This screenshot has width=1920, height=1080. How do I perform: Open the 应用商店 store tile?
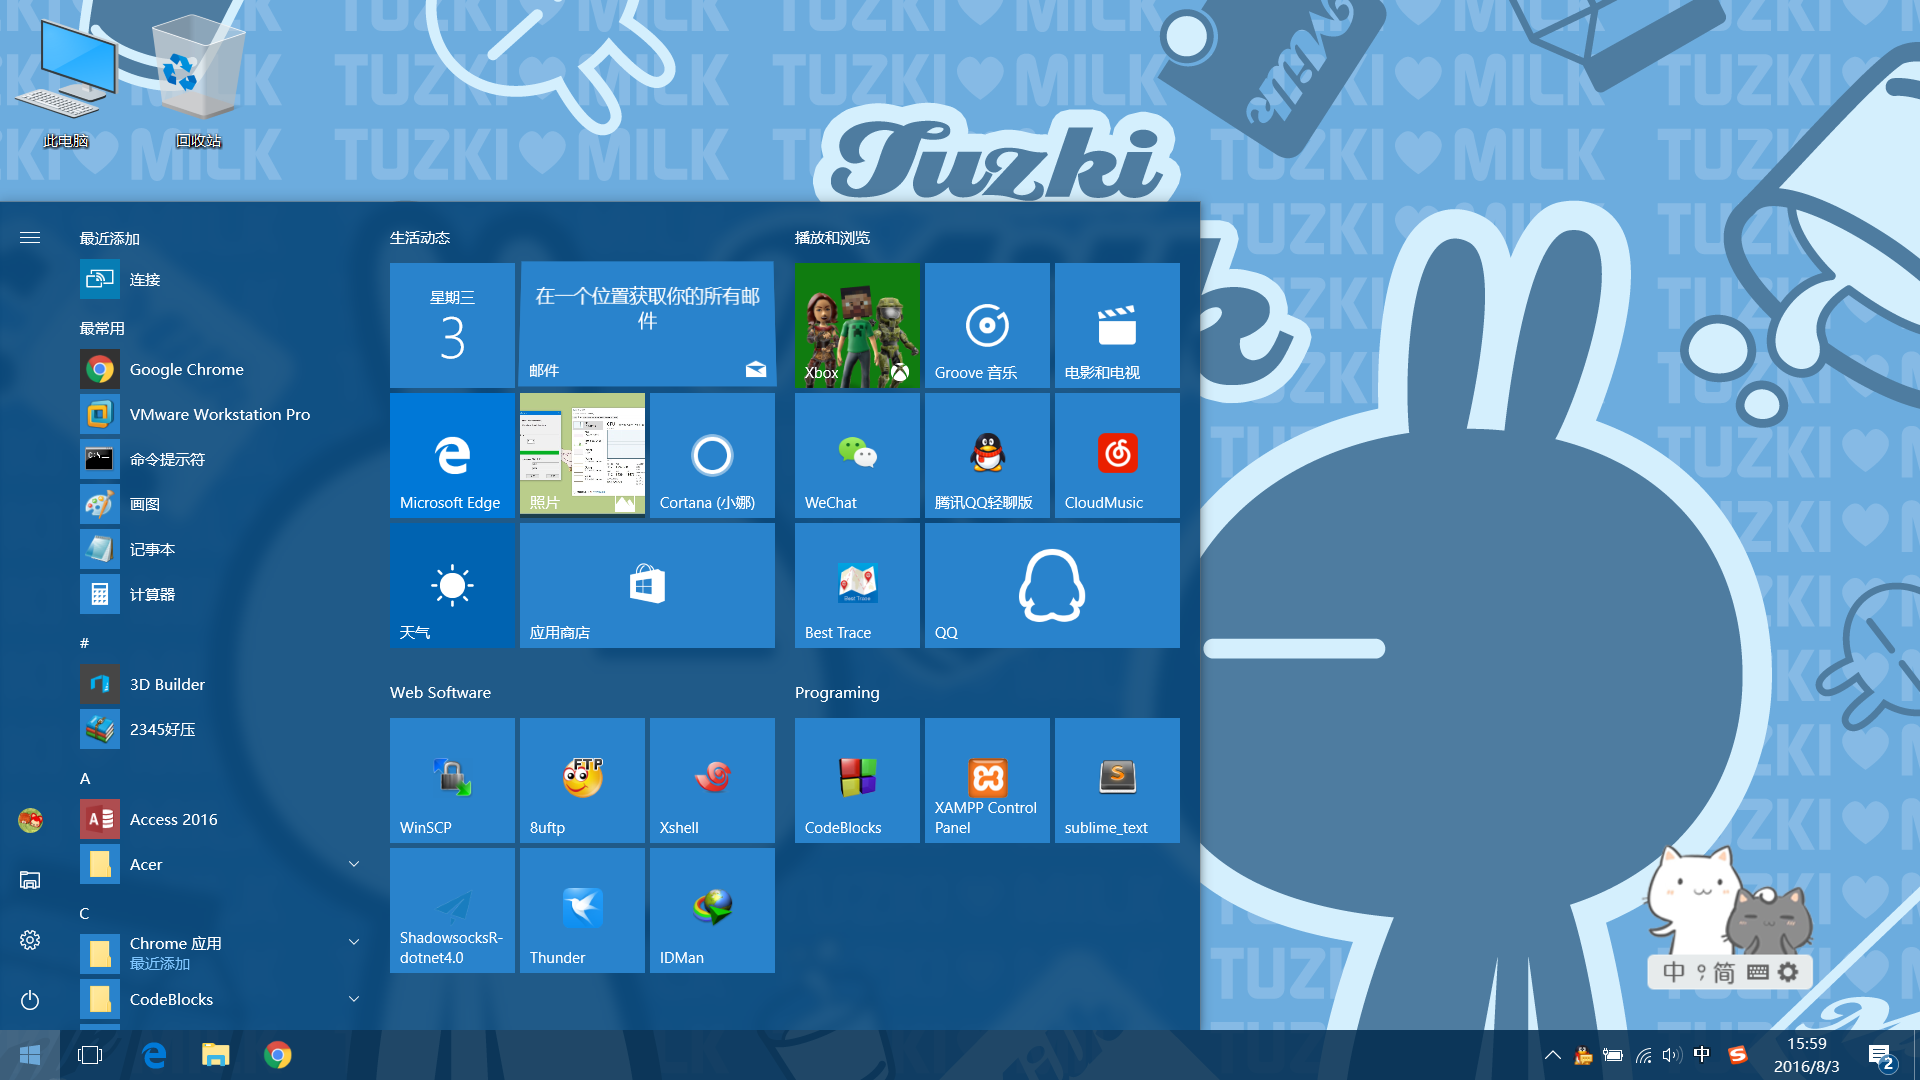(x=647, y=585)
